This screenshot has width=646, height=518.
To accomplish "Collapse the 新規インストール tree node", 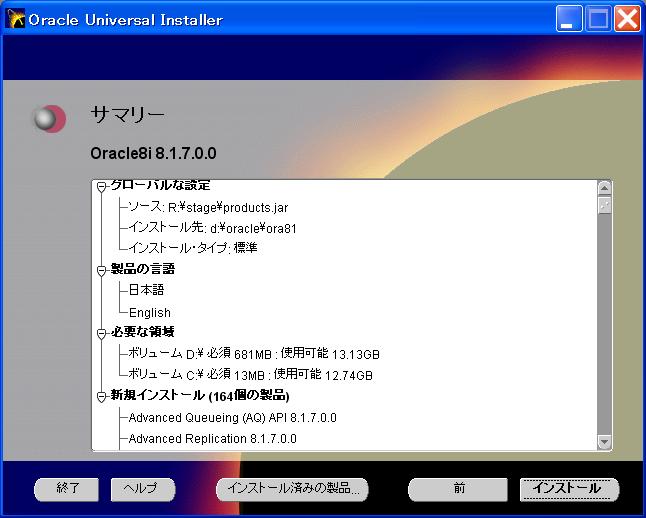I will tap(101, 397).
